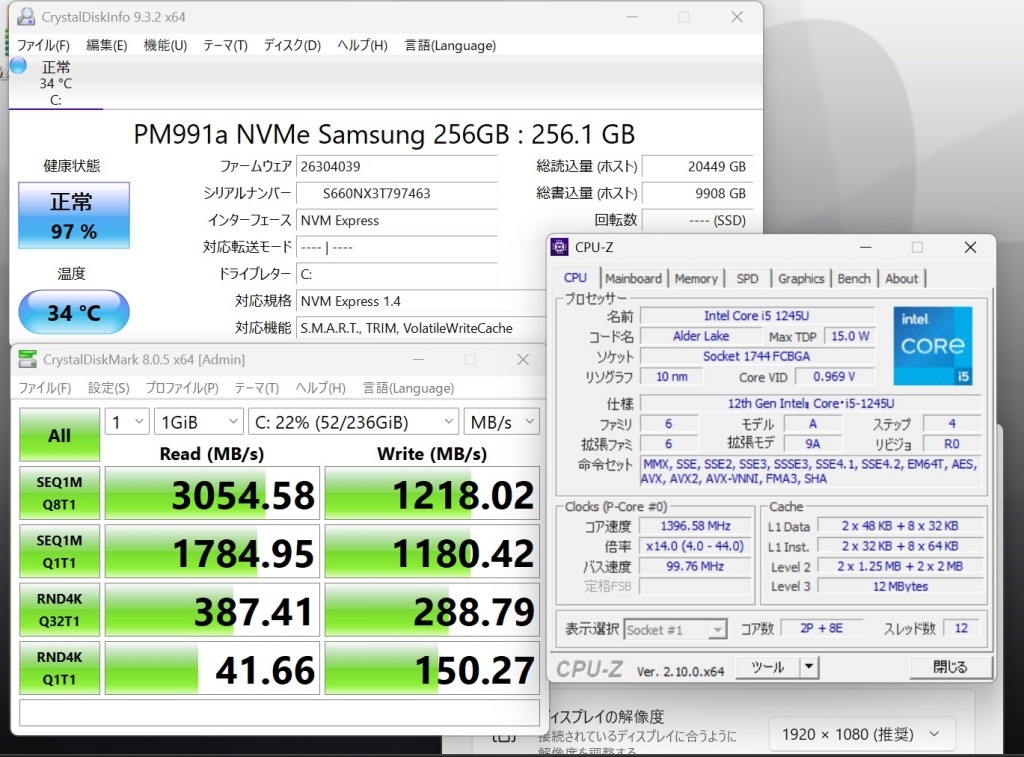
Task: Open 編集(E) menu in CrystalDiskInfo
Action: (106, 45)
